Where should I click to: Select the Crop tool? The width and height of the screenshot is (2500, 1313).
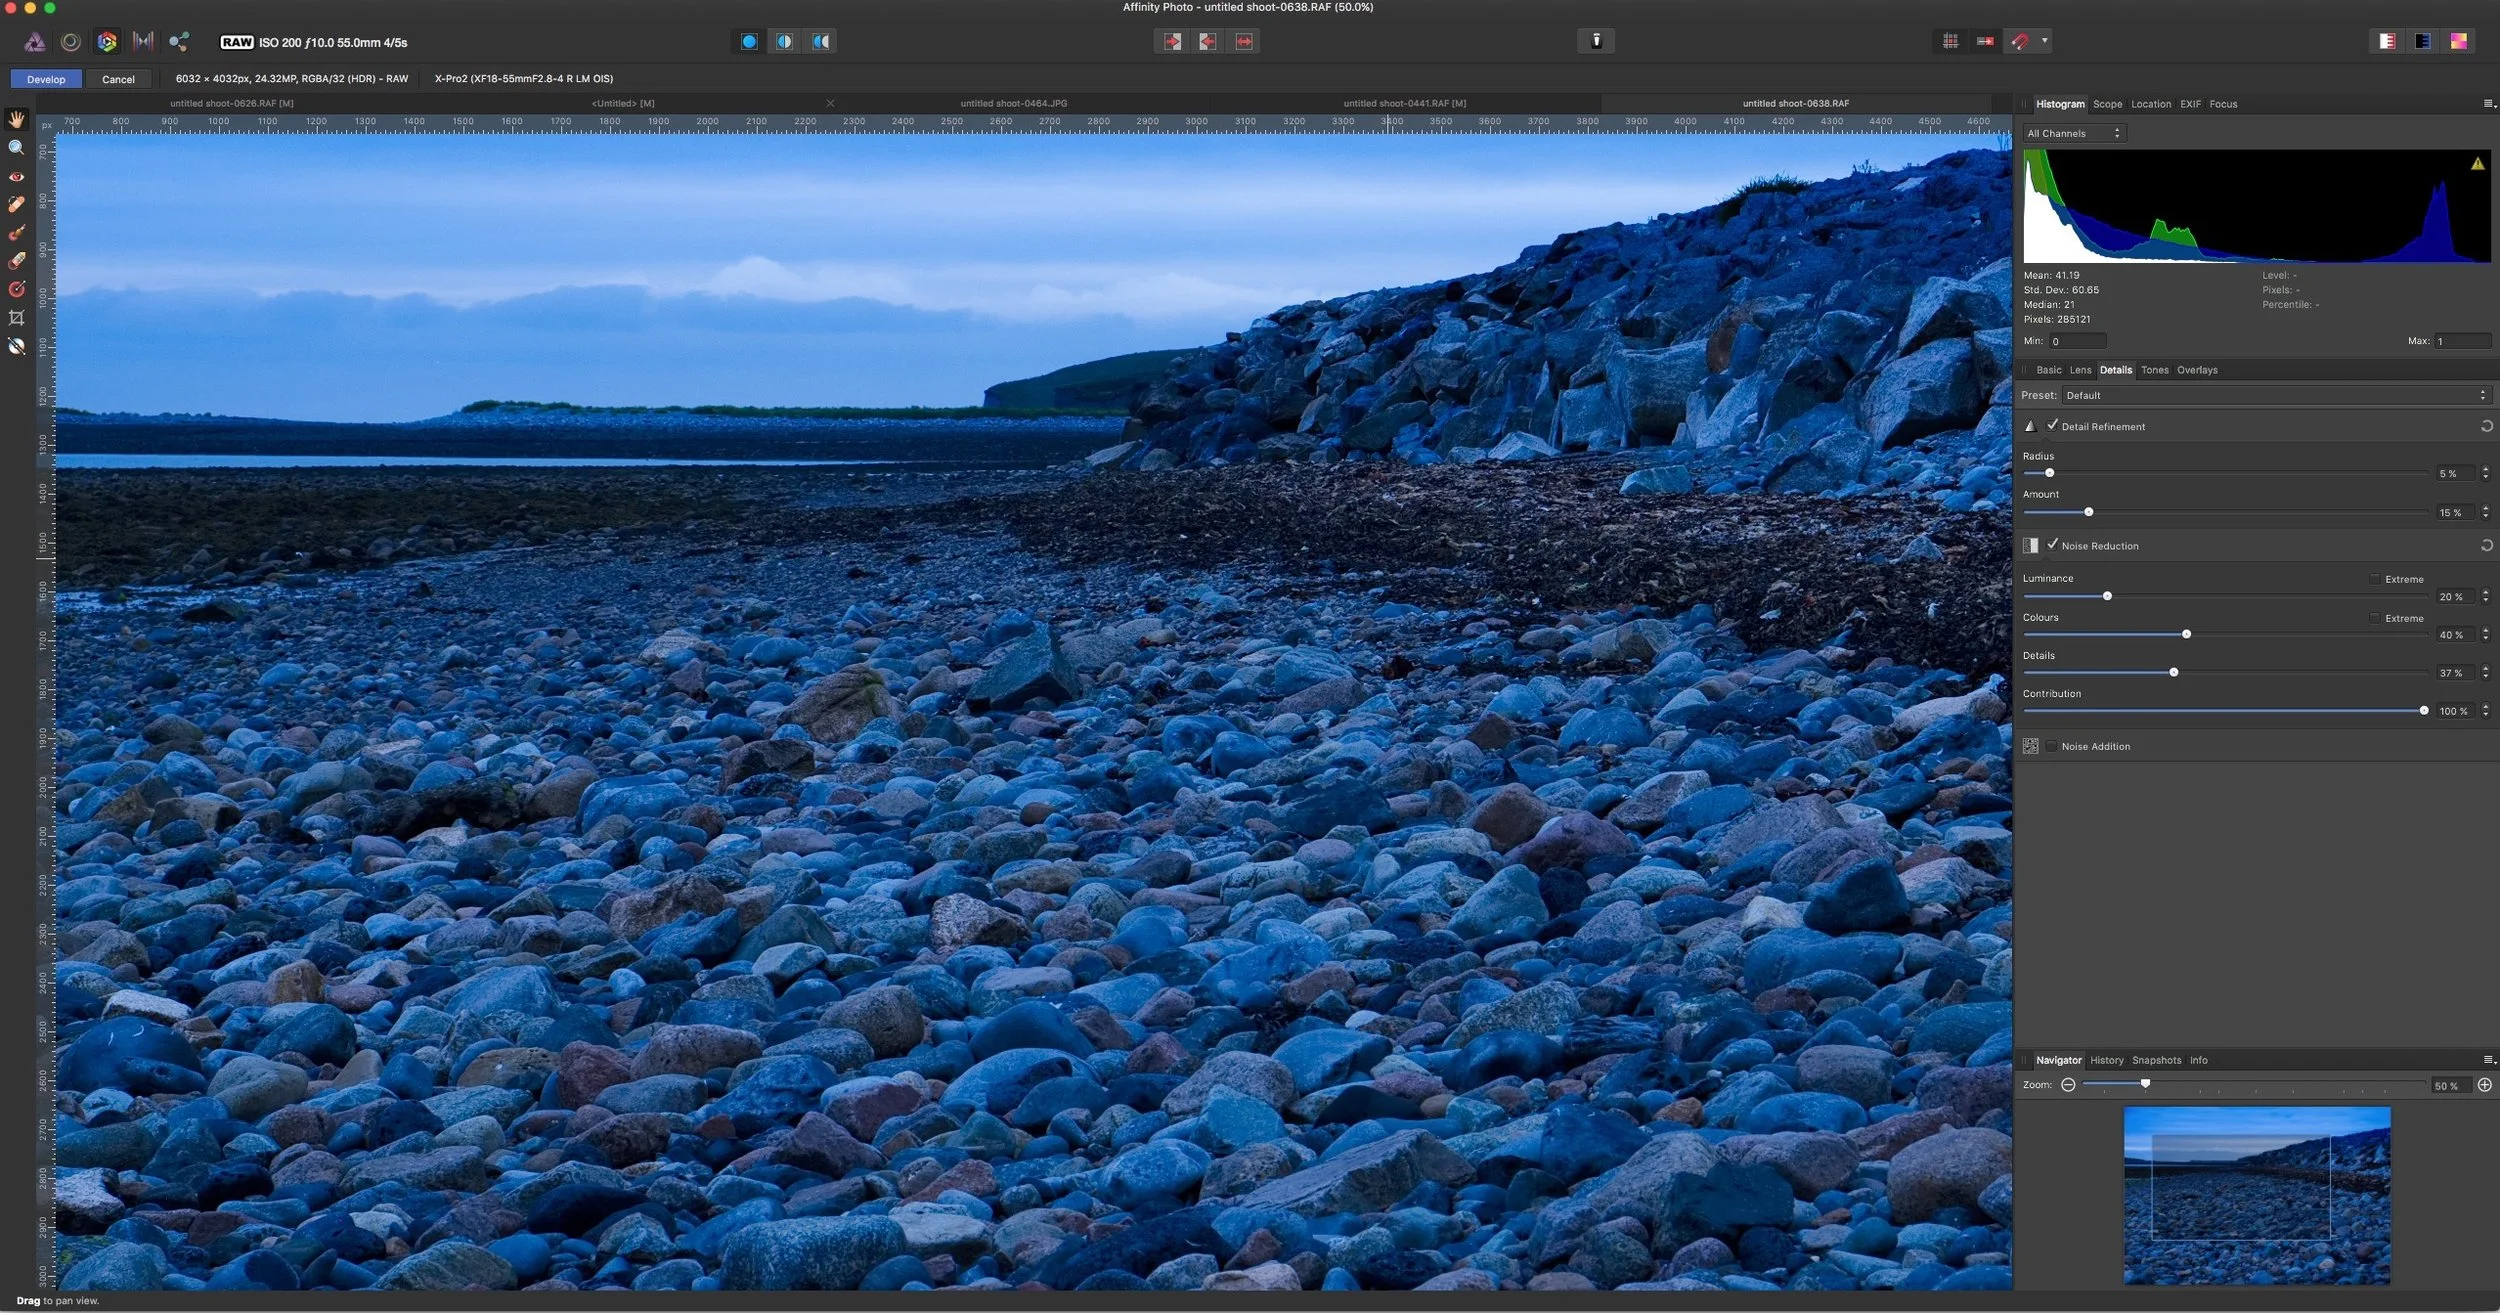[17, 318]
